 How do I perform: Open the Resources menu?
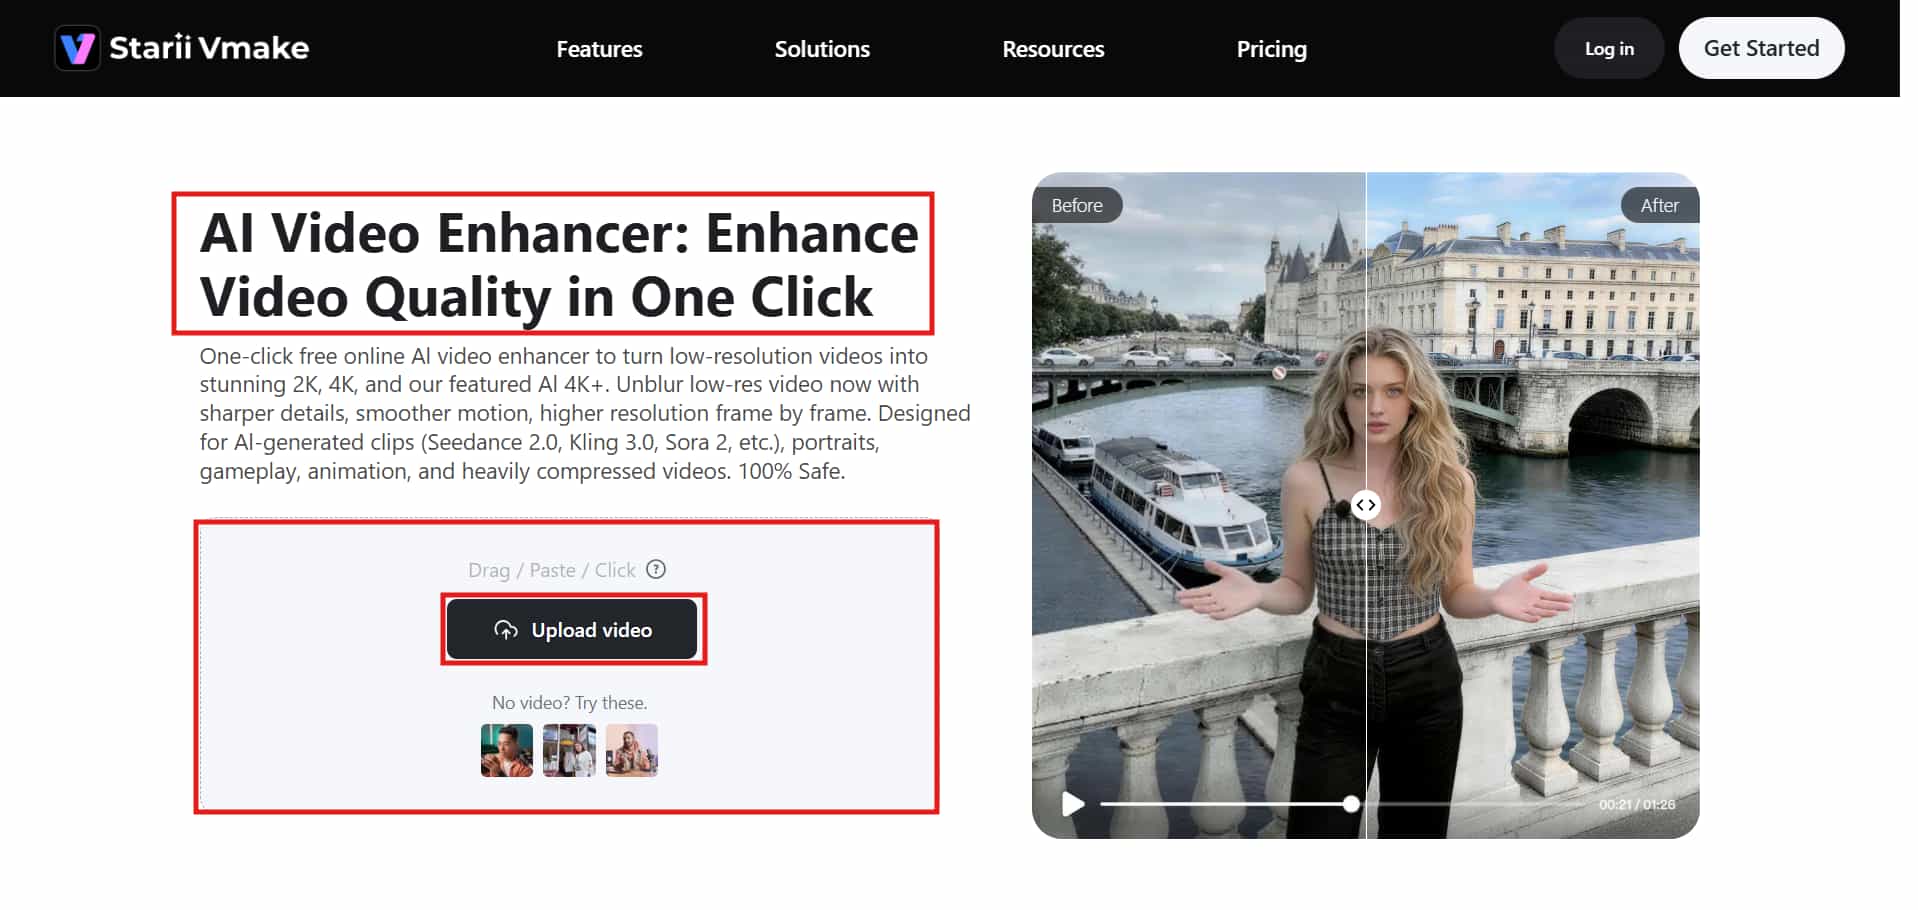(1053, 49)
